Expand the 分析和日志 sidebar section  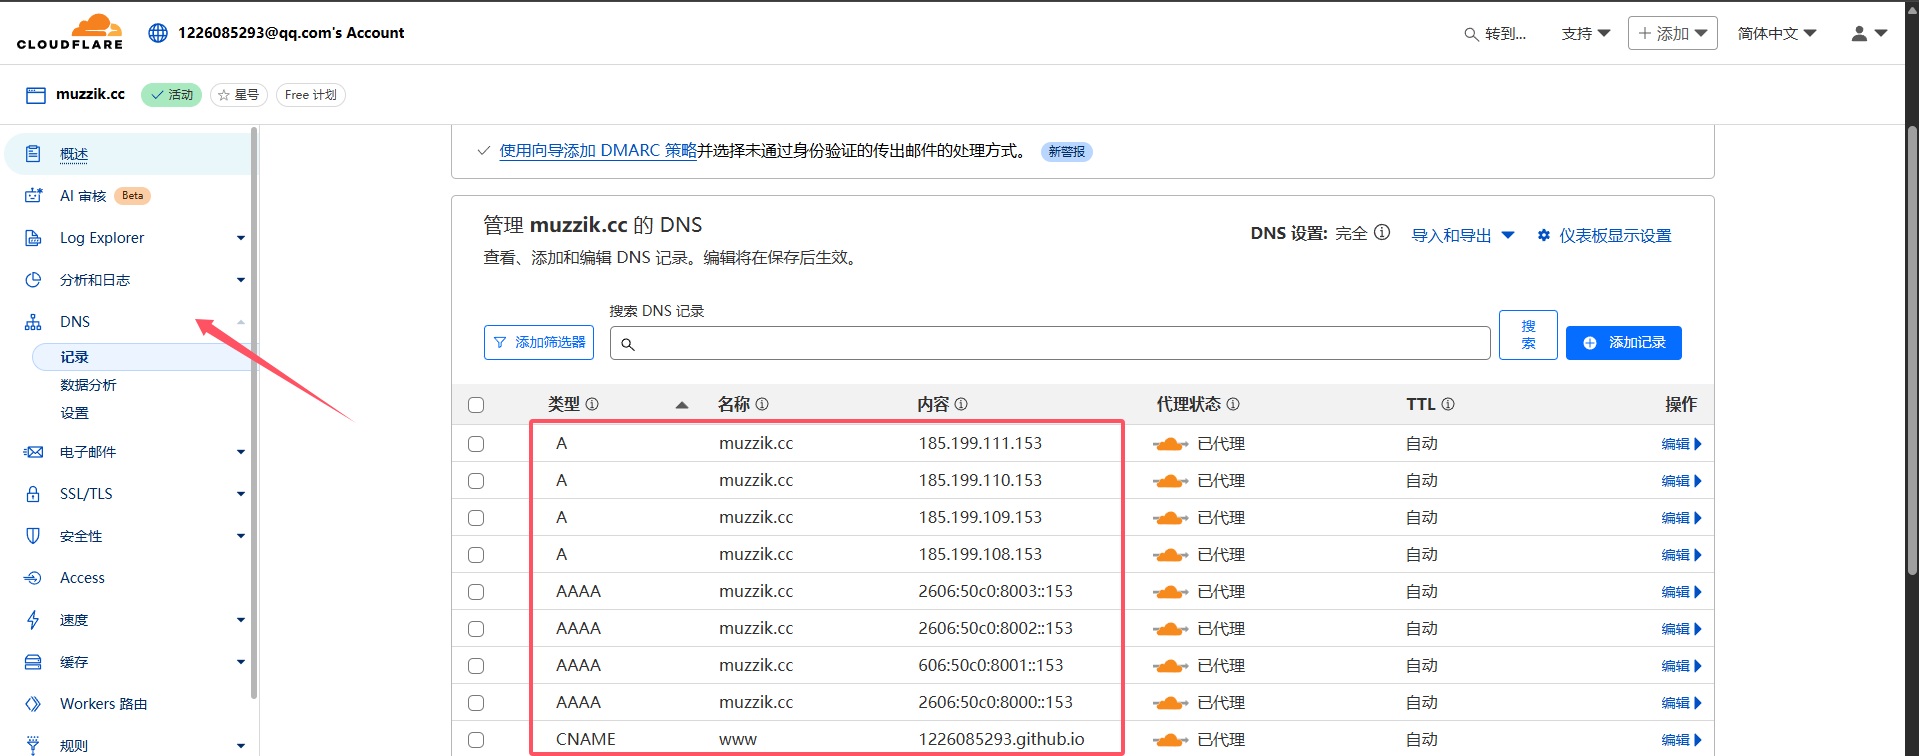pyautogui.click(x=241, y=280)
